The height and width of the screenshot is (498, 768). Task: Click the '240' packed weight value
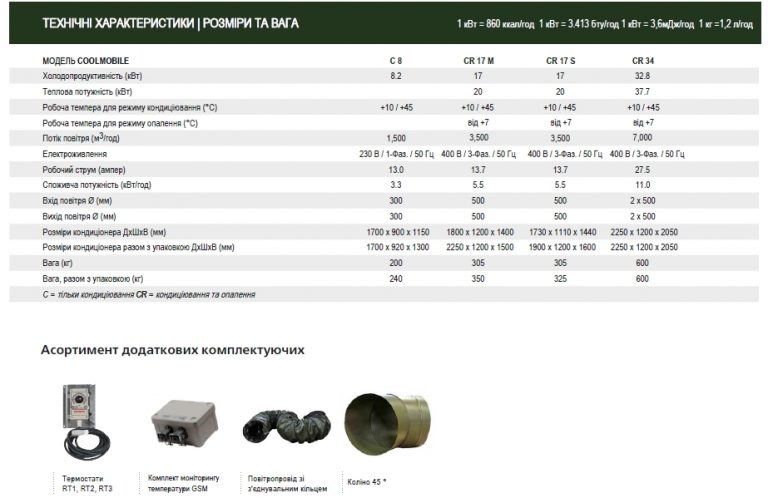click(396, 279)
